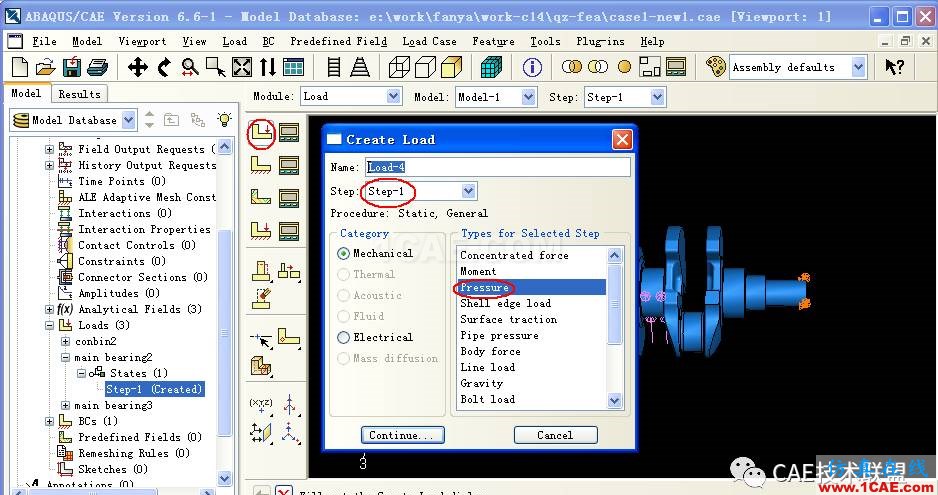The width and height of the screenshot is (938, 495).
Task: Click the Create Load tool icon
Action: (x=261, y=132)
